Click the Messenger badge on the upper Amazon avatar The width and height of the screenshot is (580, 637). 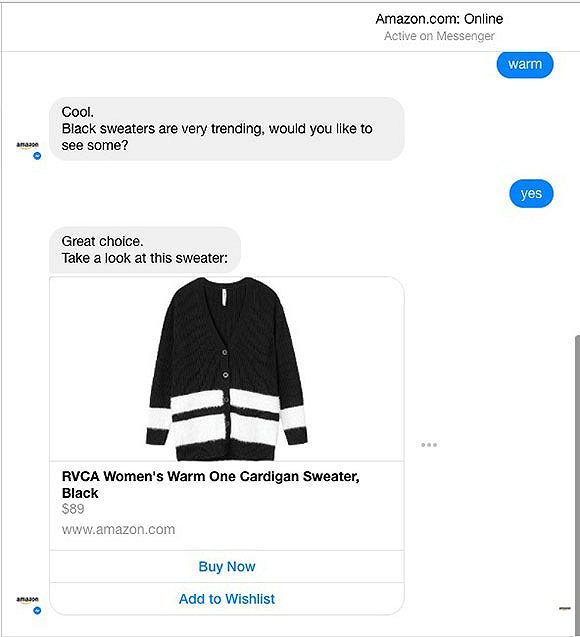(37, 156)
